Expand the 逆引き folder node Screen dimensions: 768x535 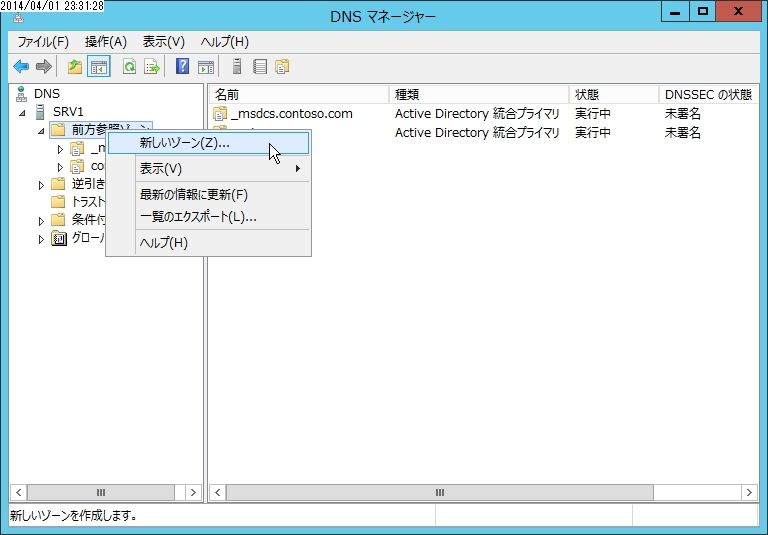coord(41,185)
